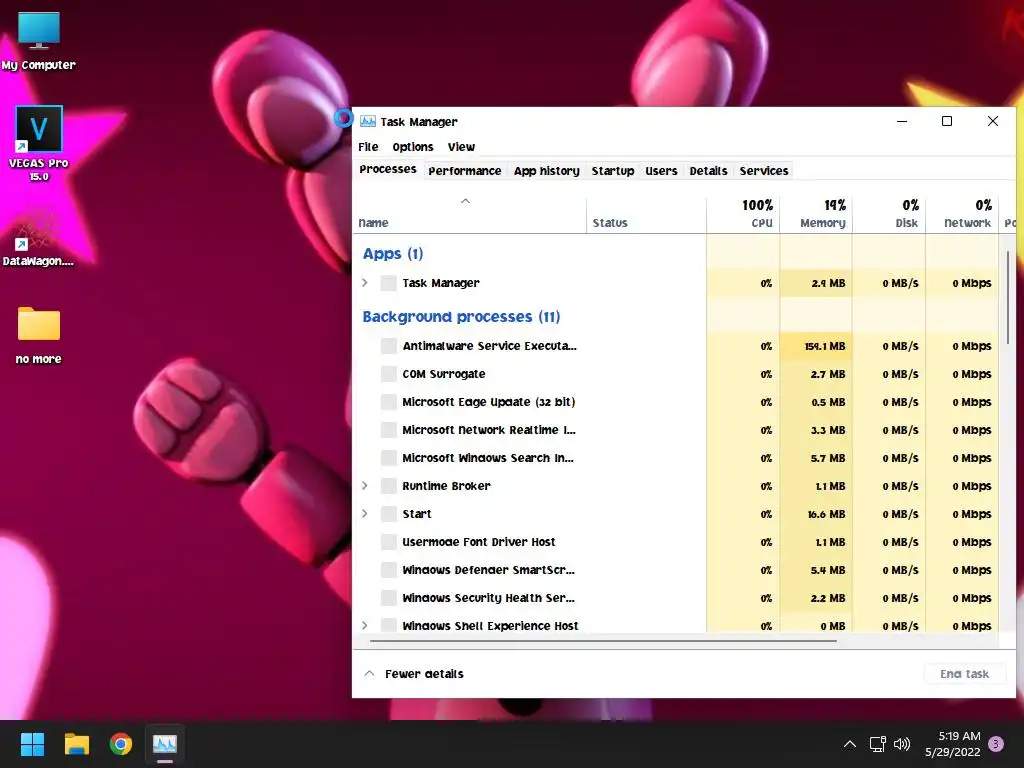Click the 154.1 MB memory value
The height and width of the screenshot is (768, 1024).
824,346
